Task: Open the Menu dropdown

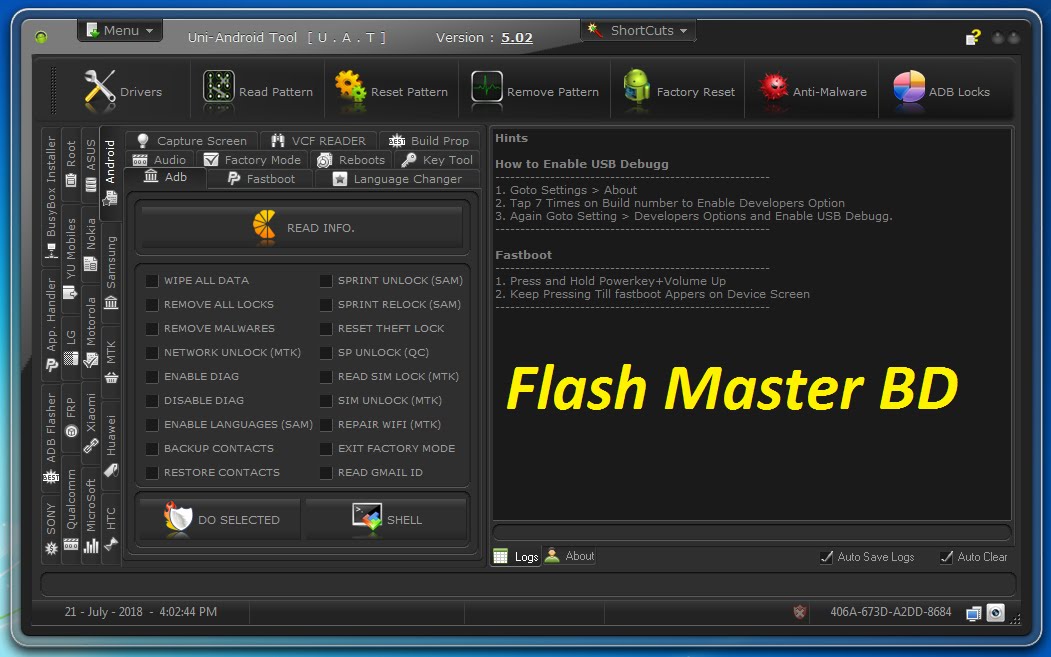Action: (120, 30)
